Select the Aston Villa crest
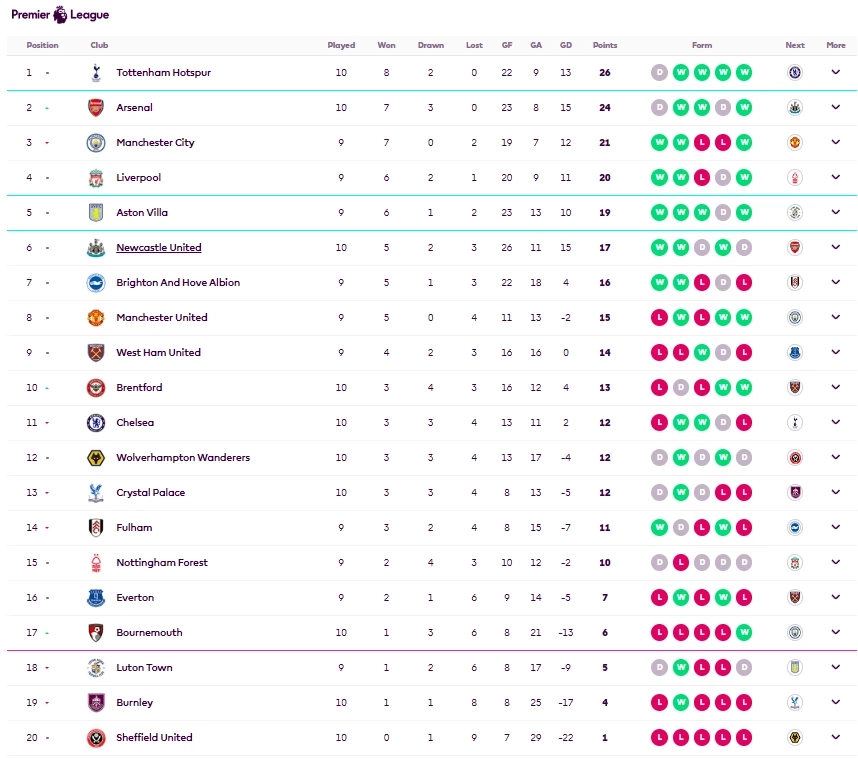This screenshot has height=758, width=858. point(95,213)
